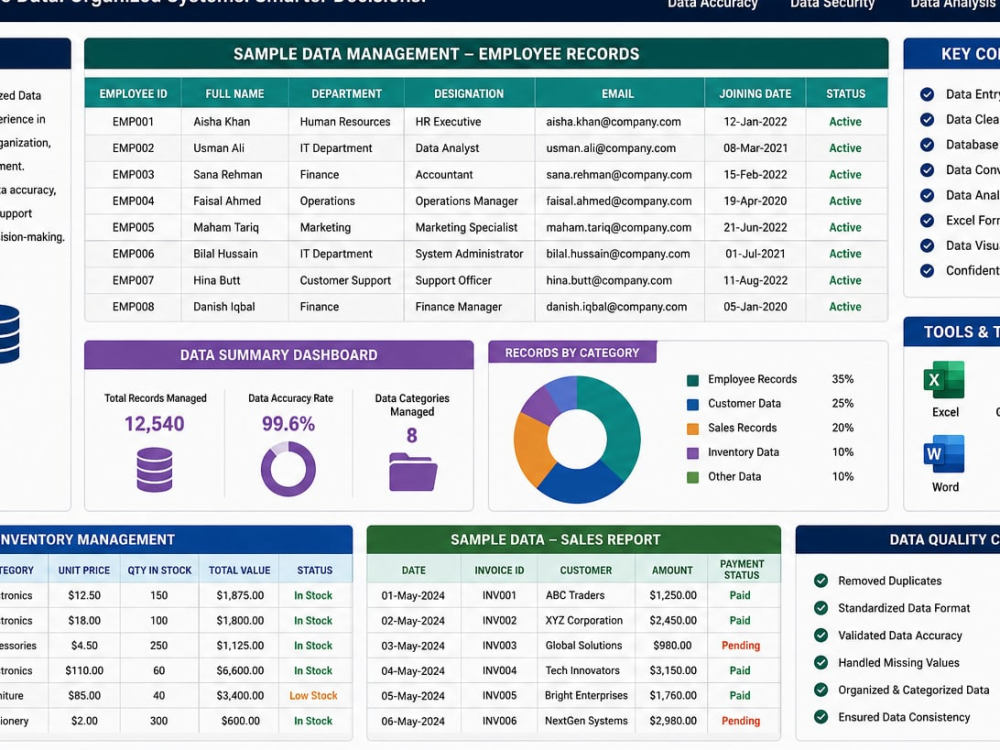Click the Employee Records legend color square

tap(693, 380)
